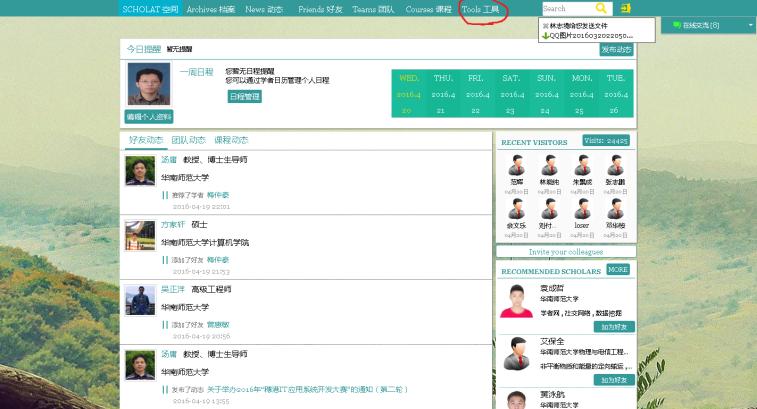The height and width of the screenshot is (409, 757).
Task: Click the 发布动态 button
Action: pos(616,49)
